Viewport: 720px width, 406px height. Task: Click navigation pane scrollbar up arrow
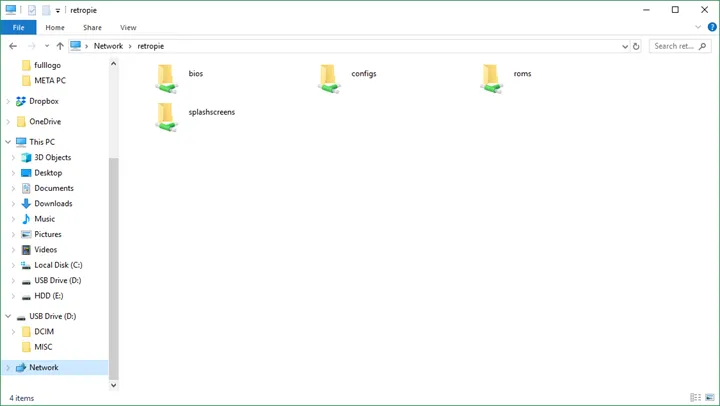tap(113, 64)
